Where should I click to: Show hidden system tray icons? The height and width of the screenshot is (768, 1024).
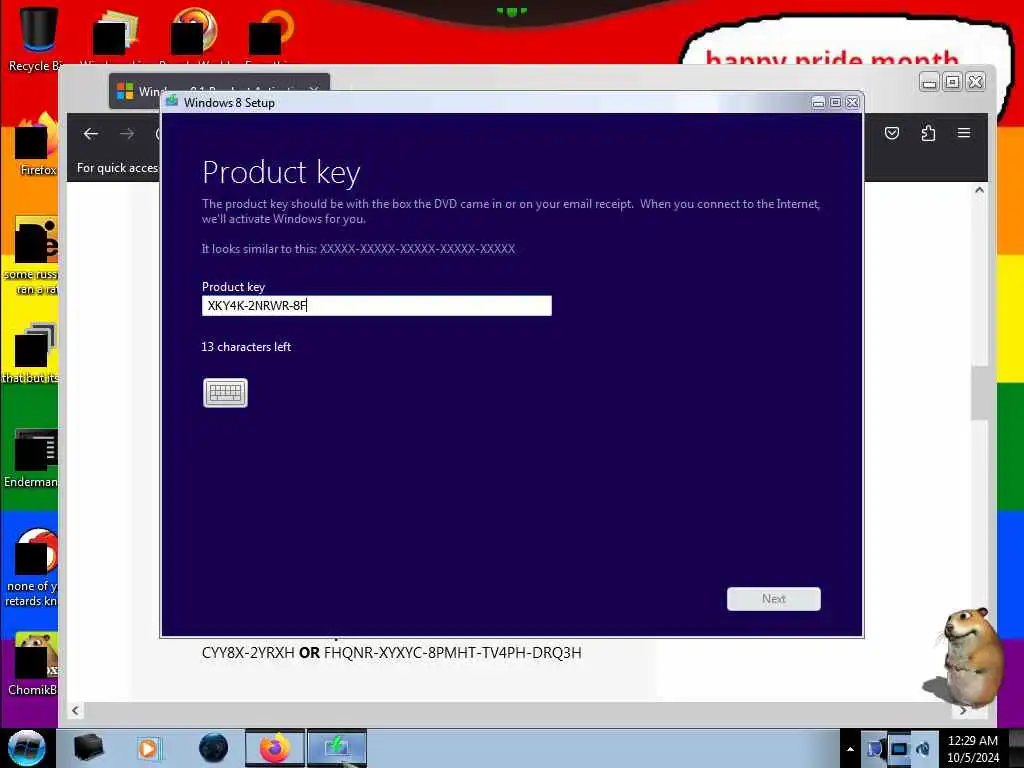click(850, 749)
